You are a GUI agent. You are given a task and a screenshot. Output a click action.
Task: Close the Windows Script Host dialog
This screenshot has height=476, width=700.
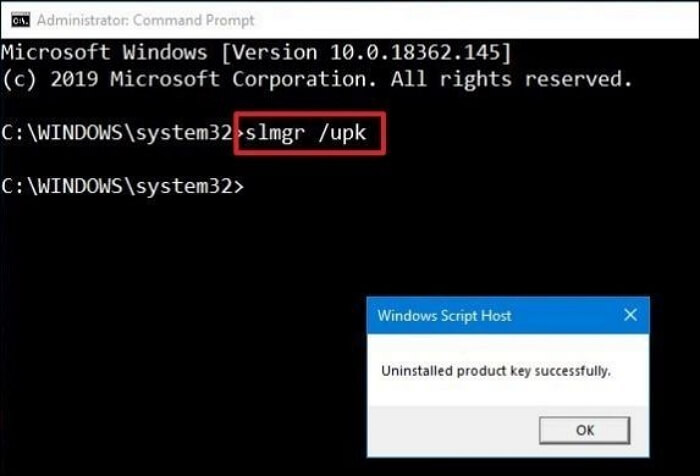630,316
